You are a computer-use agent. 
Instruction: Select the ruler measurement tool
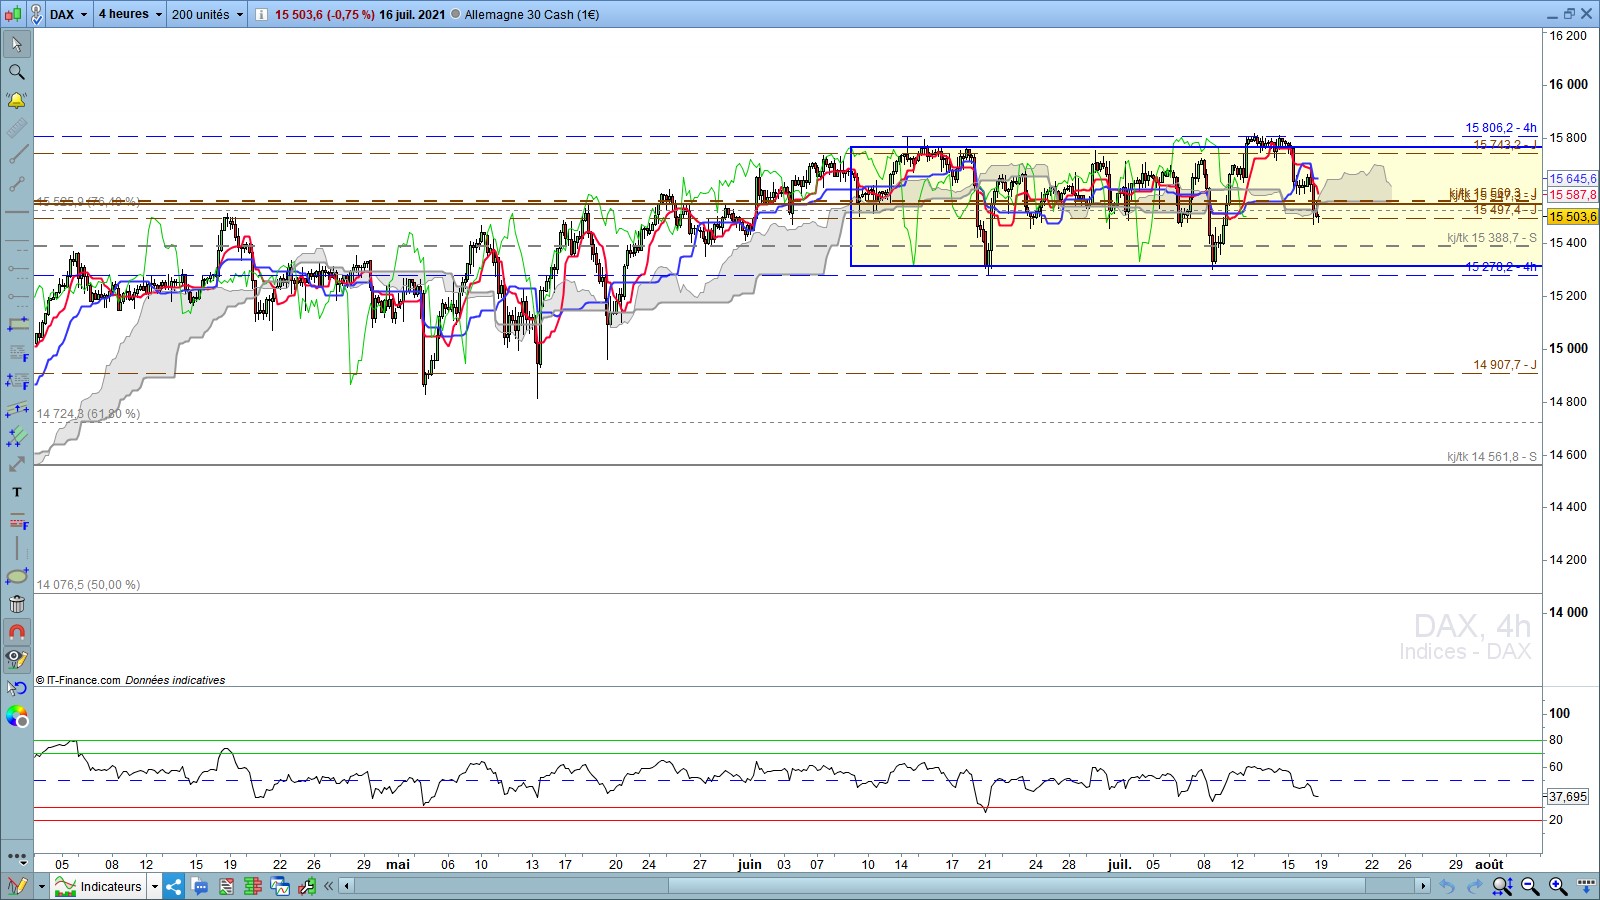pyautogui.click(x=17, y=128)
